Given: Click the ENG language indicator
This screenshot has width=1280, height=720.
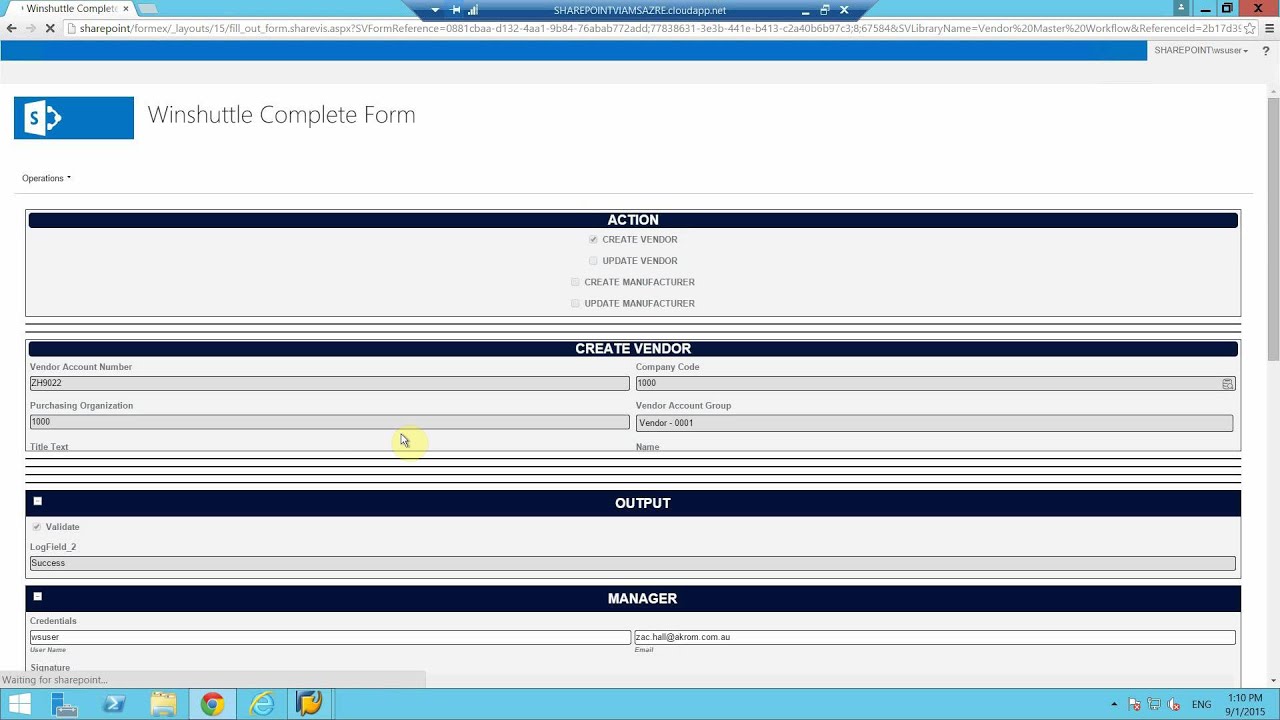Looking at the screenshot, I should tap(1201, 705).
